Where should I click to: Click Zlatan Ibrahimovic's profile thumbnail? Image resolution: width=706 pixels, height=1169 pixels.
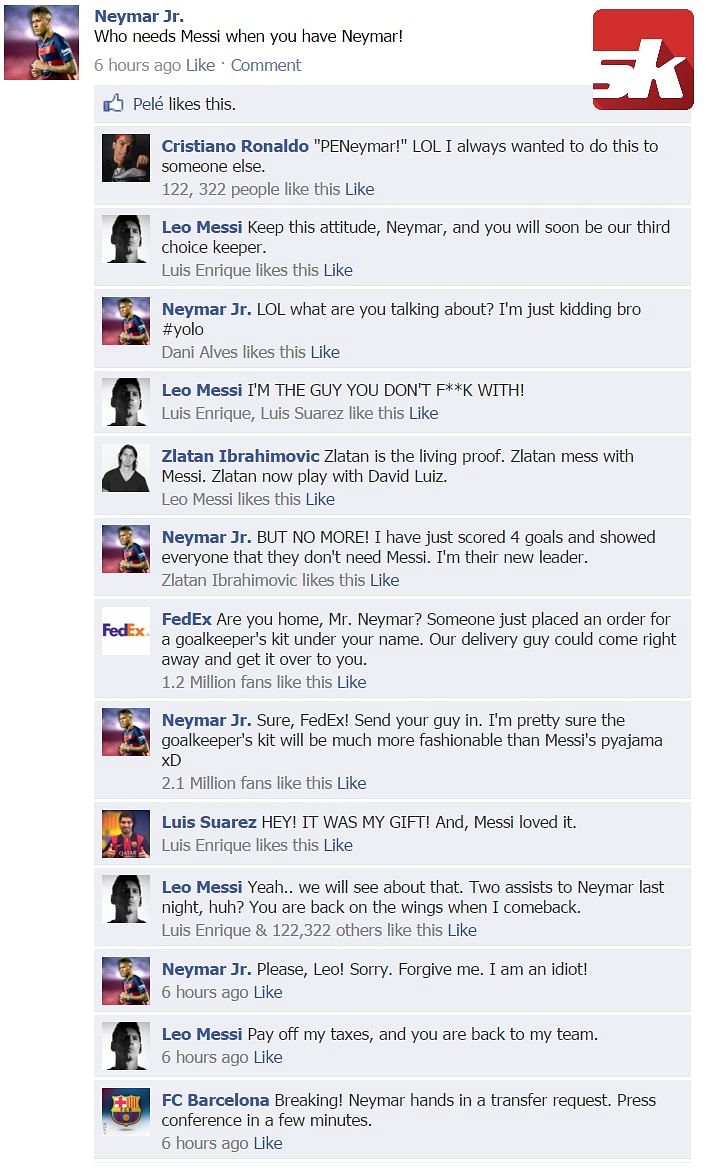tap(126, 468)
